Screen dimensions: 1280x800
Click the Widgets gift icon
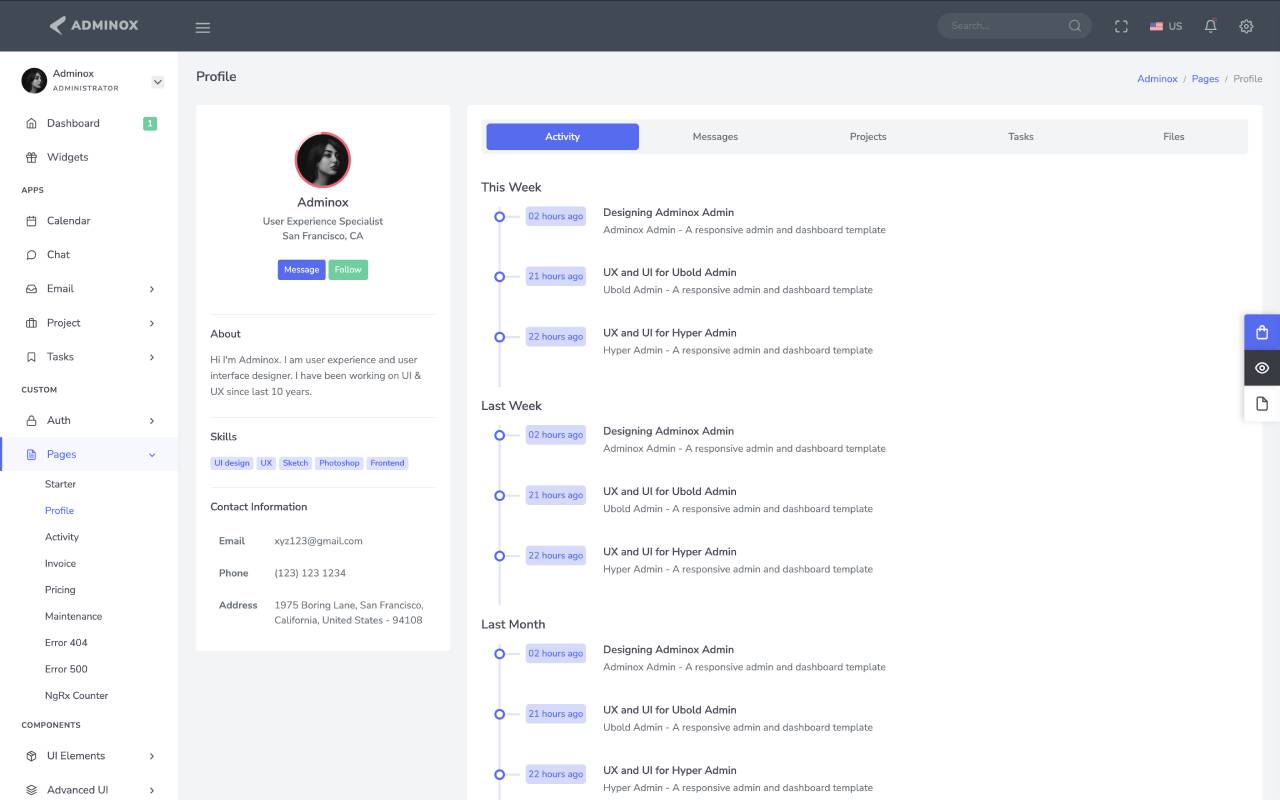click(31, 158)
